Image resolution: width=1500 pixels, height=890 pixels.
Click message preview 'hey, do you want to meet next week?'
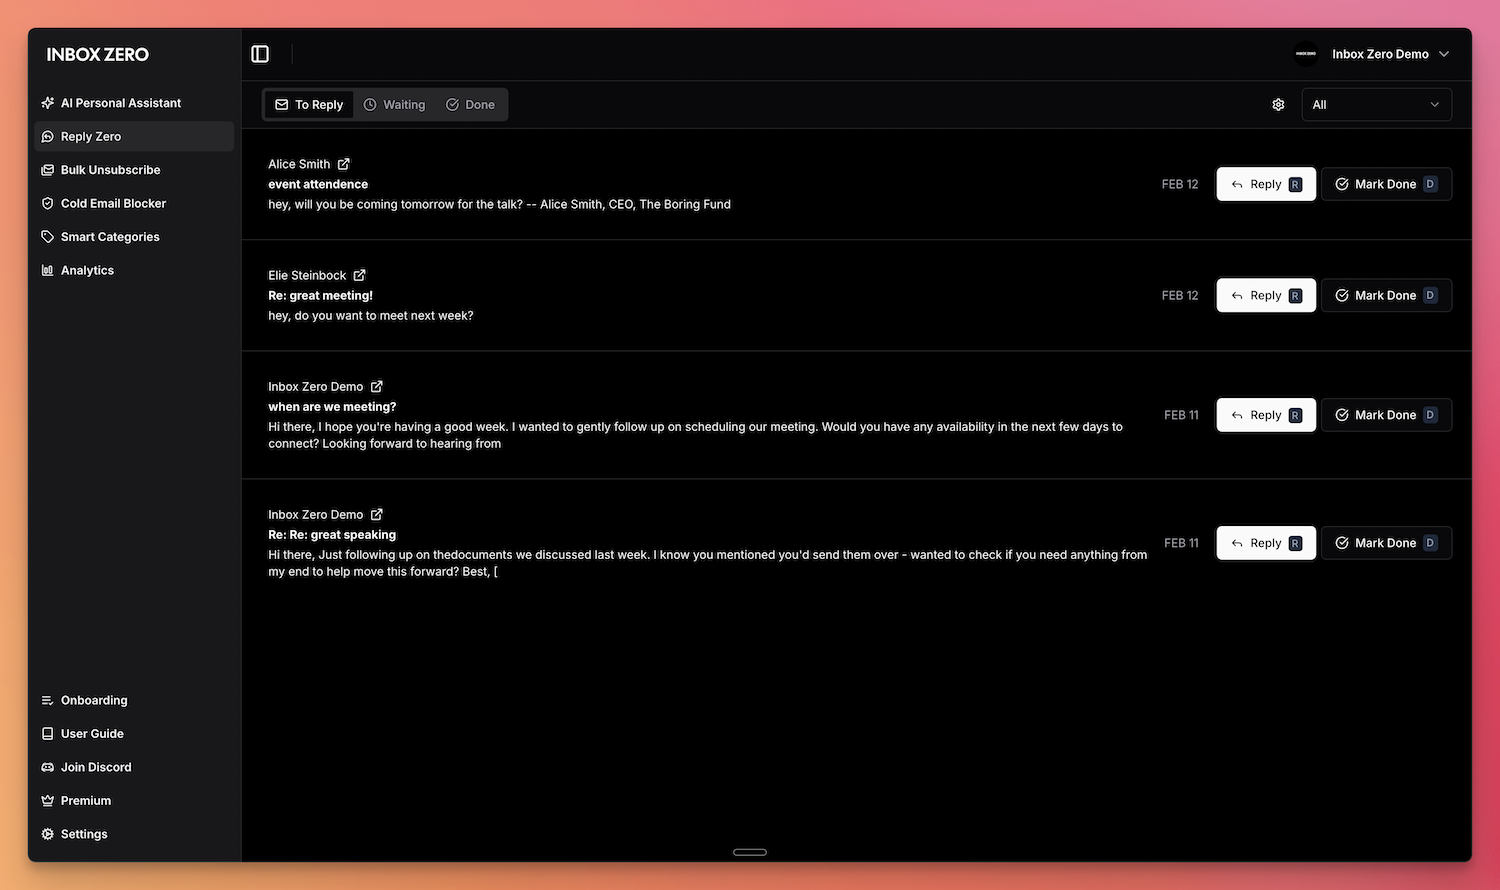coord(371,315)
